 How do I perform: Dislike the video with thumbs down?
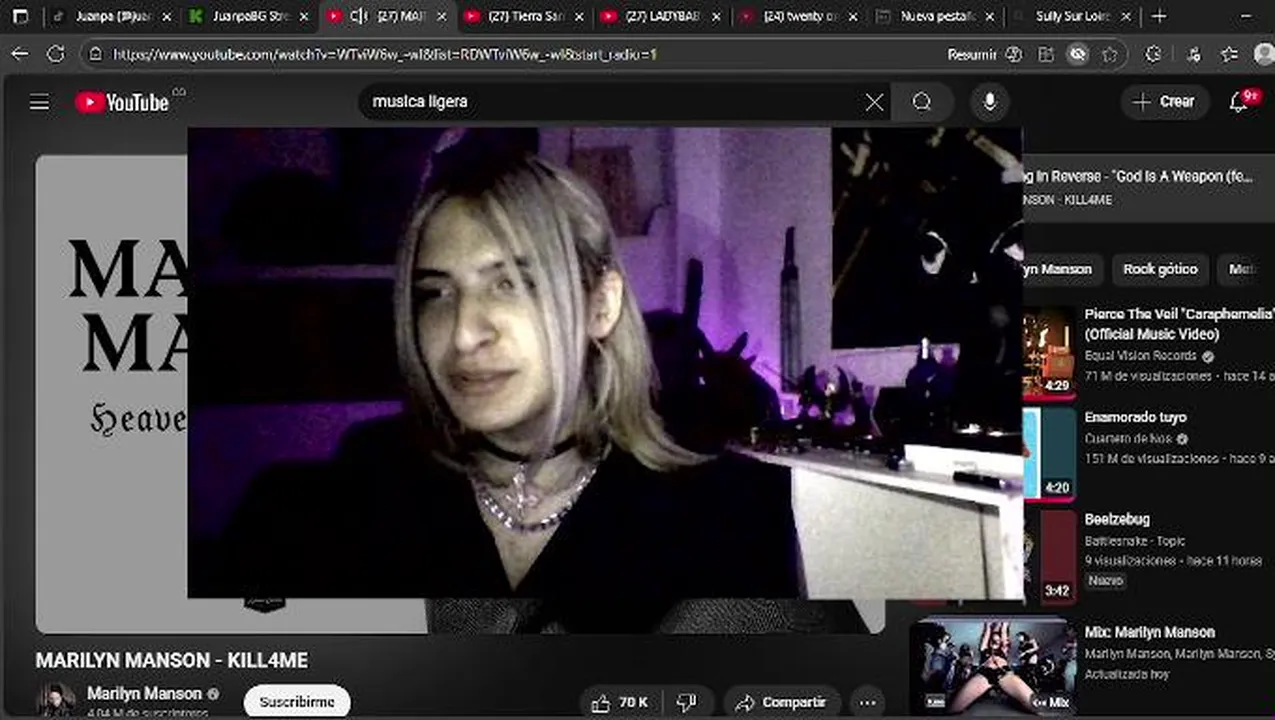(687, 703)
